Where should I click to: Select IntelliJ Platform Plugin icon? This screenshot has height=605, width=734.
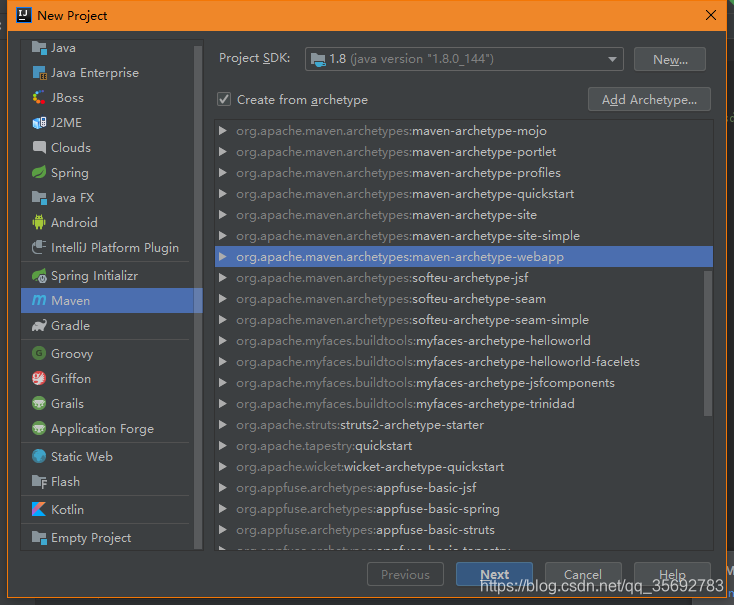[x=39, y=247]
